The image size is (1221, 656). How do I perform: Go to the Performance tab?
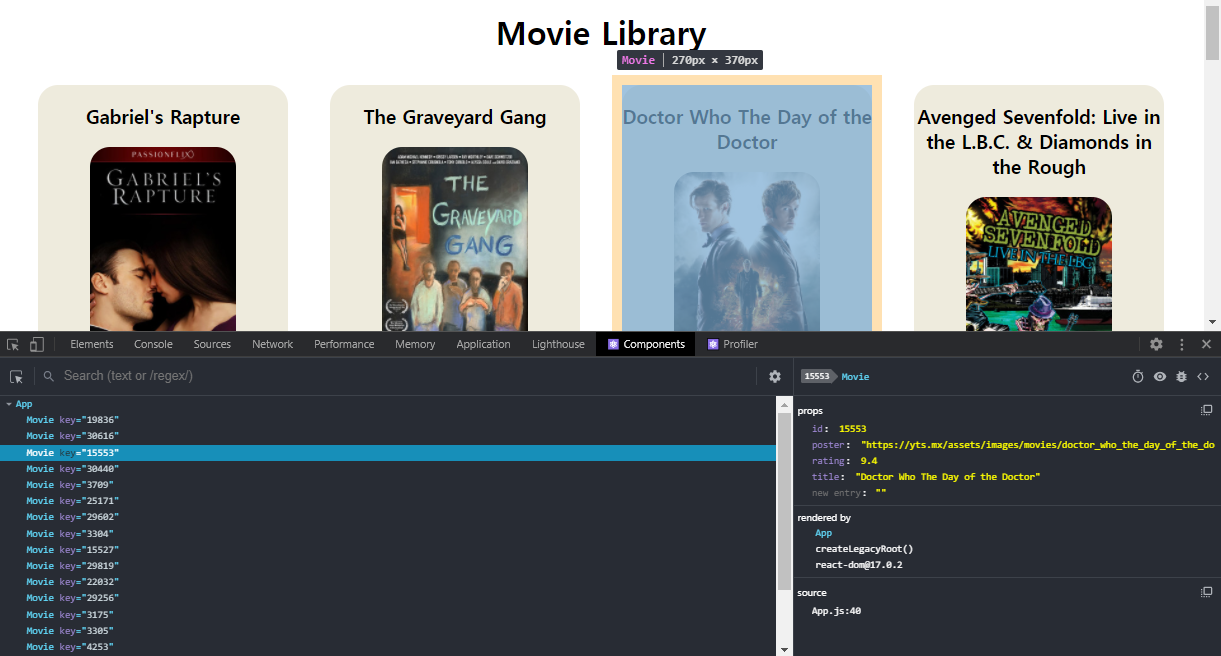[x=344, y=344]
